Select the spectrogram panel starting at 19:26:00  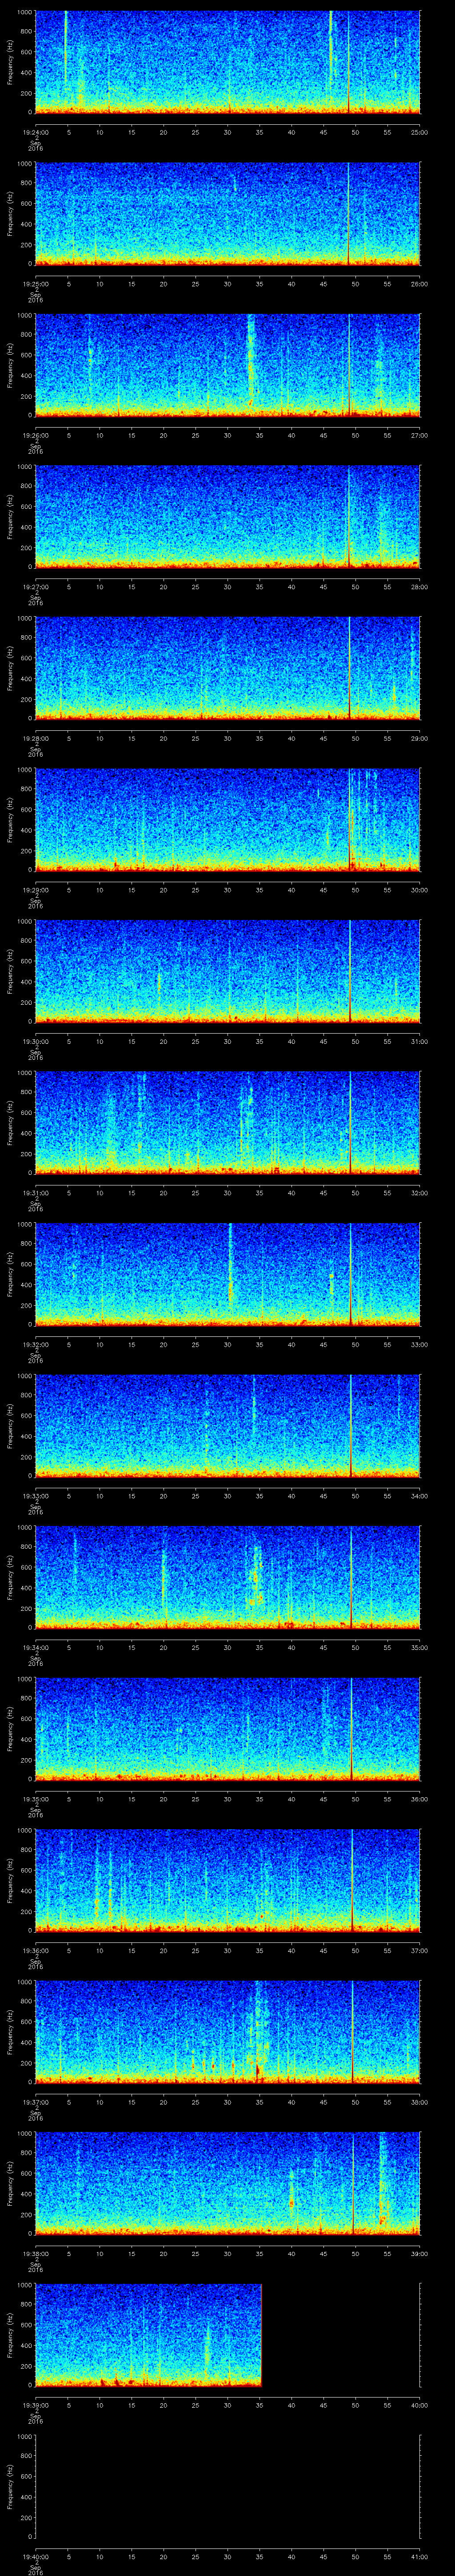[x=227, y=365]
